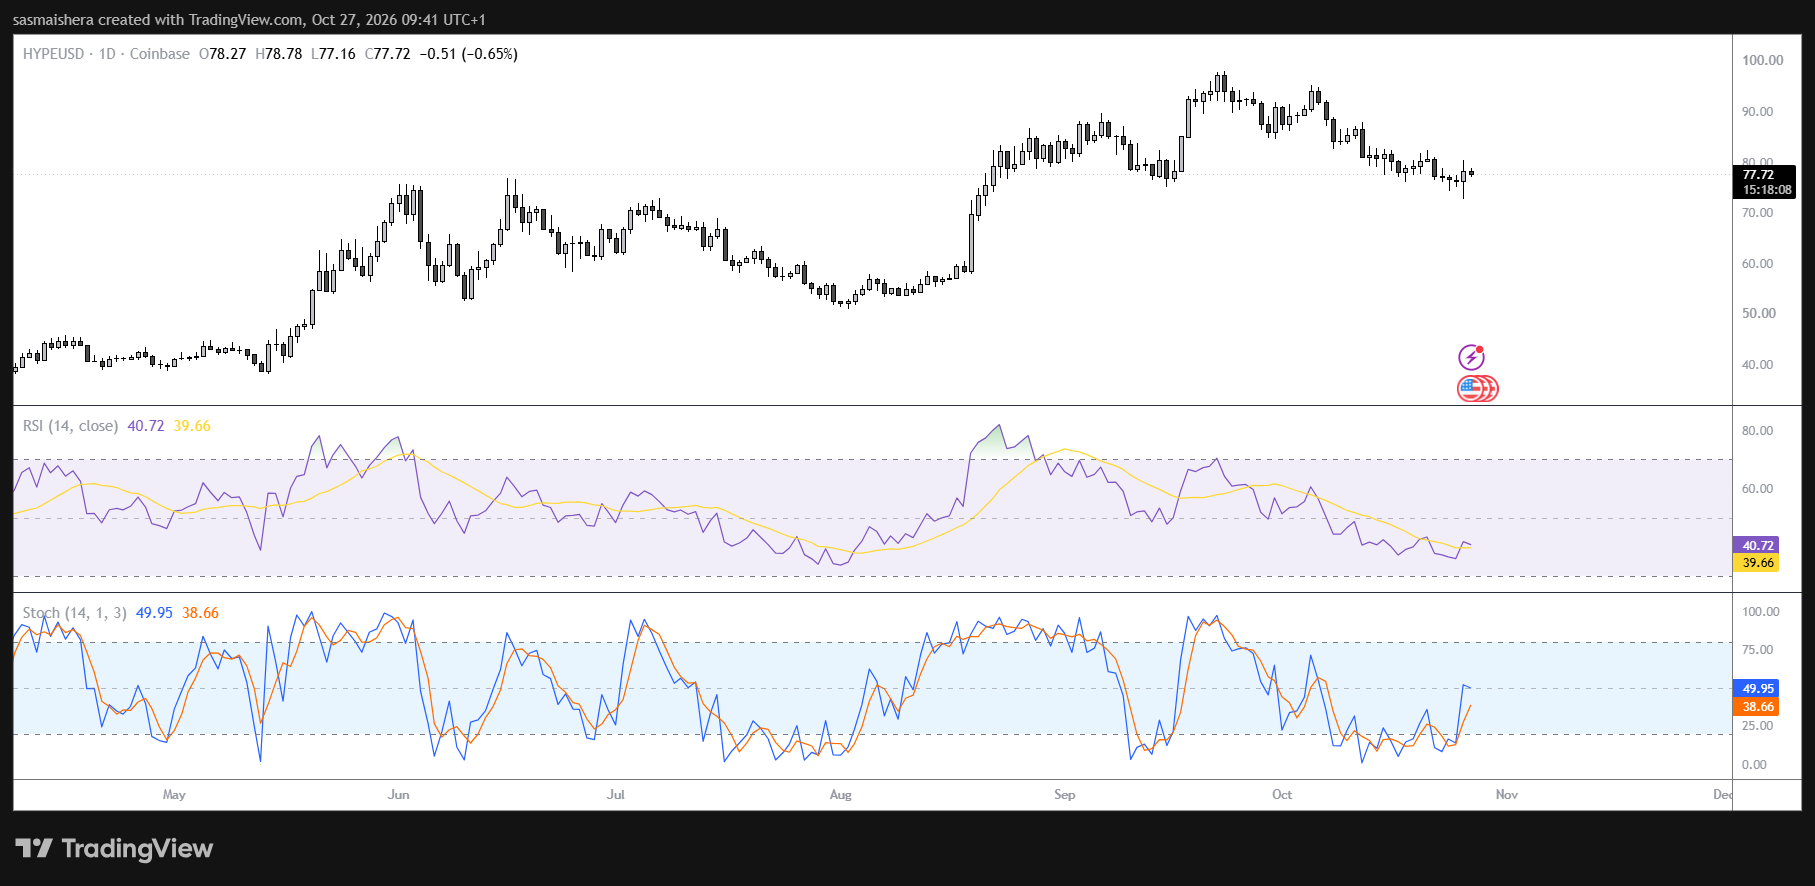
Task: Select the 1D interval text in the legend
Action: (107, 54)
